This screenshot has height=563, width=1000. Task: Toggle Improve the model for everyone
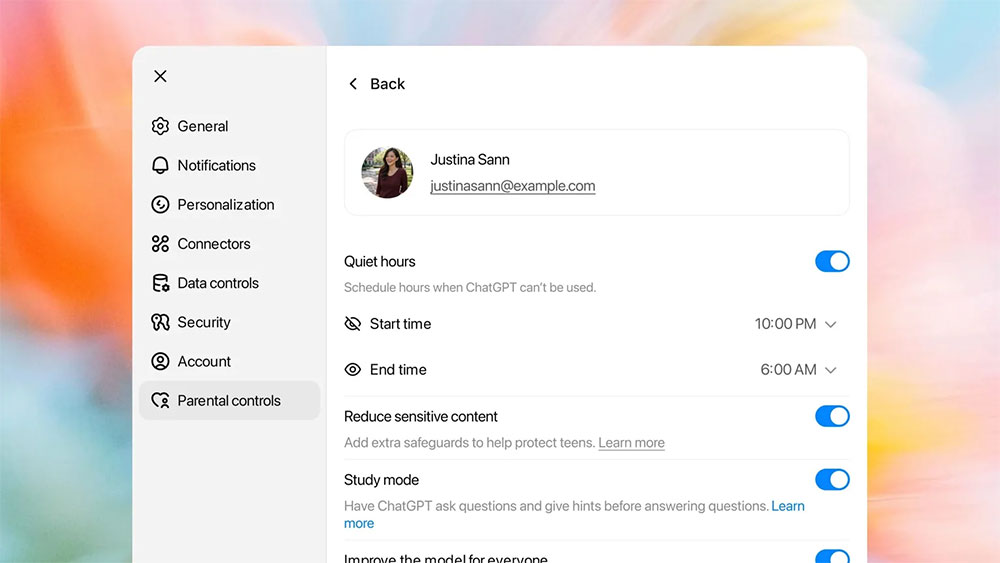click(x=832, y=557)
